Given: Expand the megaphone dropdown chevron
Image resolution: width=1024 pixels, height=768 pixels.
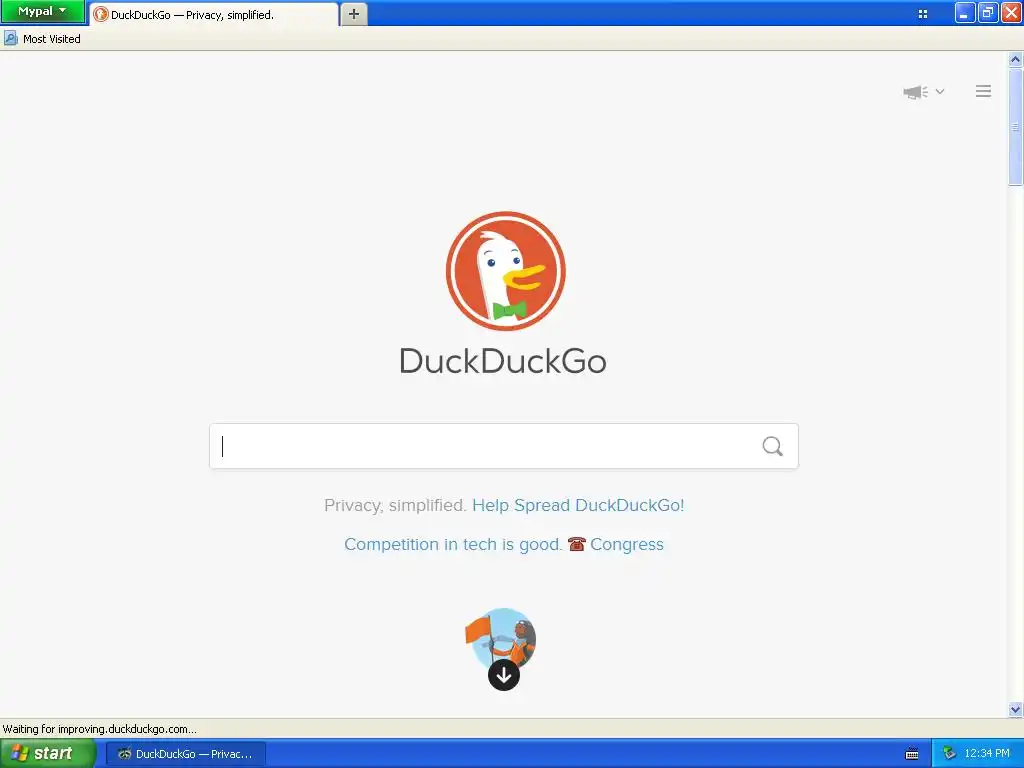Looking at the screenshot, I should [940, 91].
